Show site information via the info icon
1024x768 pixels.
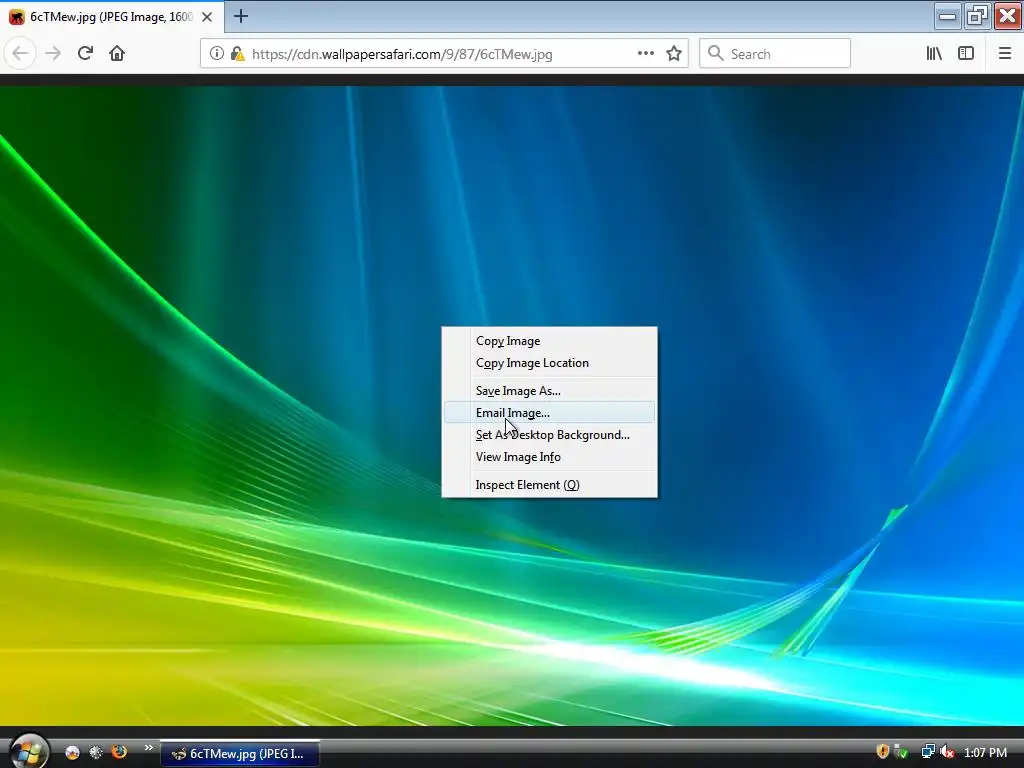pyautogui.click(x=216, y=54)
